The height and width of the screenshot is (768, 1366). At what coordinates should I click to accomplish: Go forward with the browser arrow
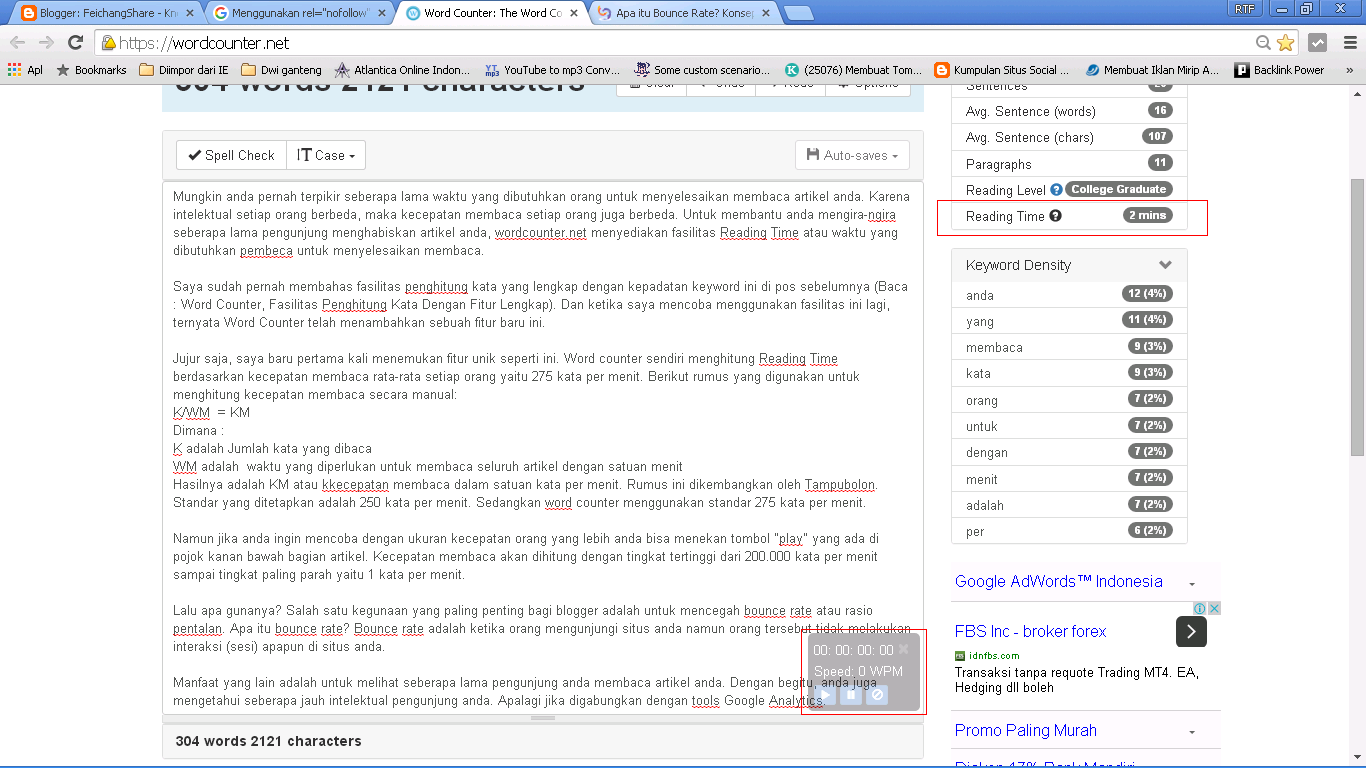[47, 42]
